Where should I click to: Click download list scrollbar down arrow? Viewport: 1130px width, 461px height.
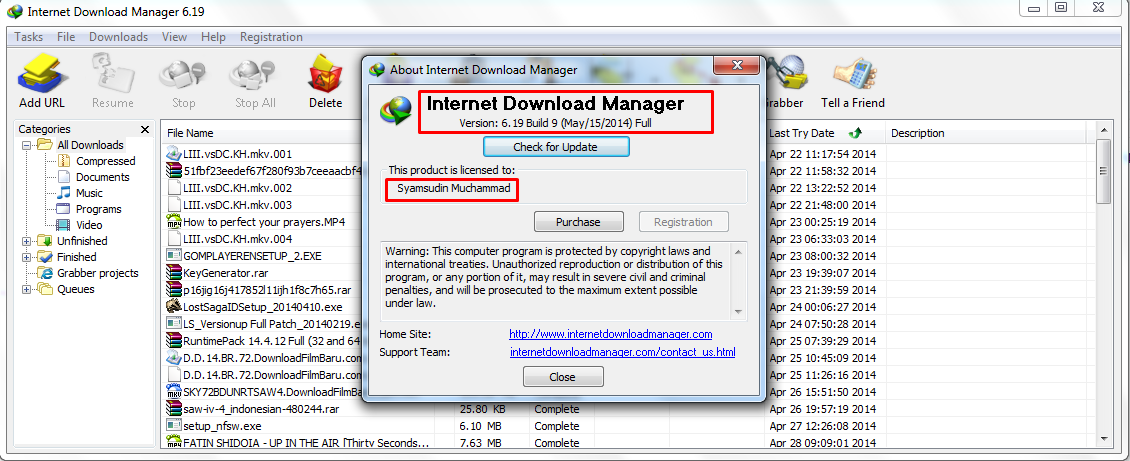tap(1103, 437)
